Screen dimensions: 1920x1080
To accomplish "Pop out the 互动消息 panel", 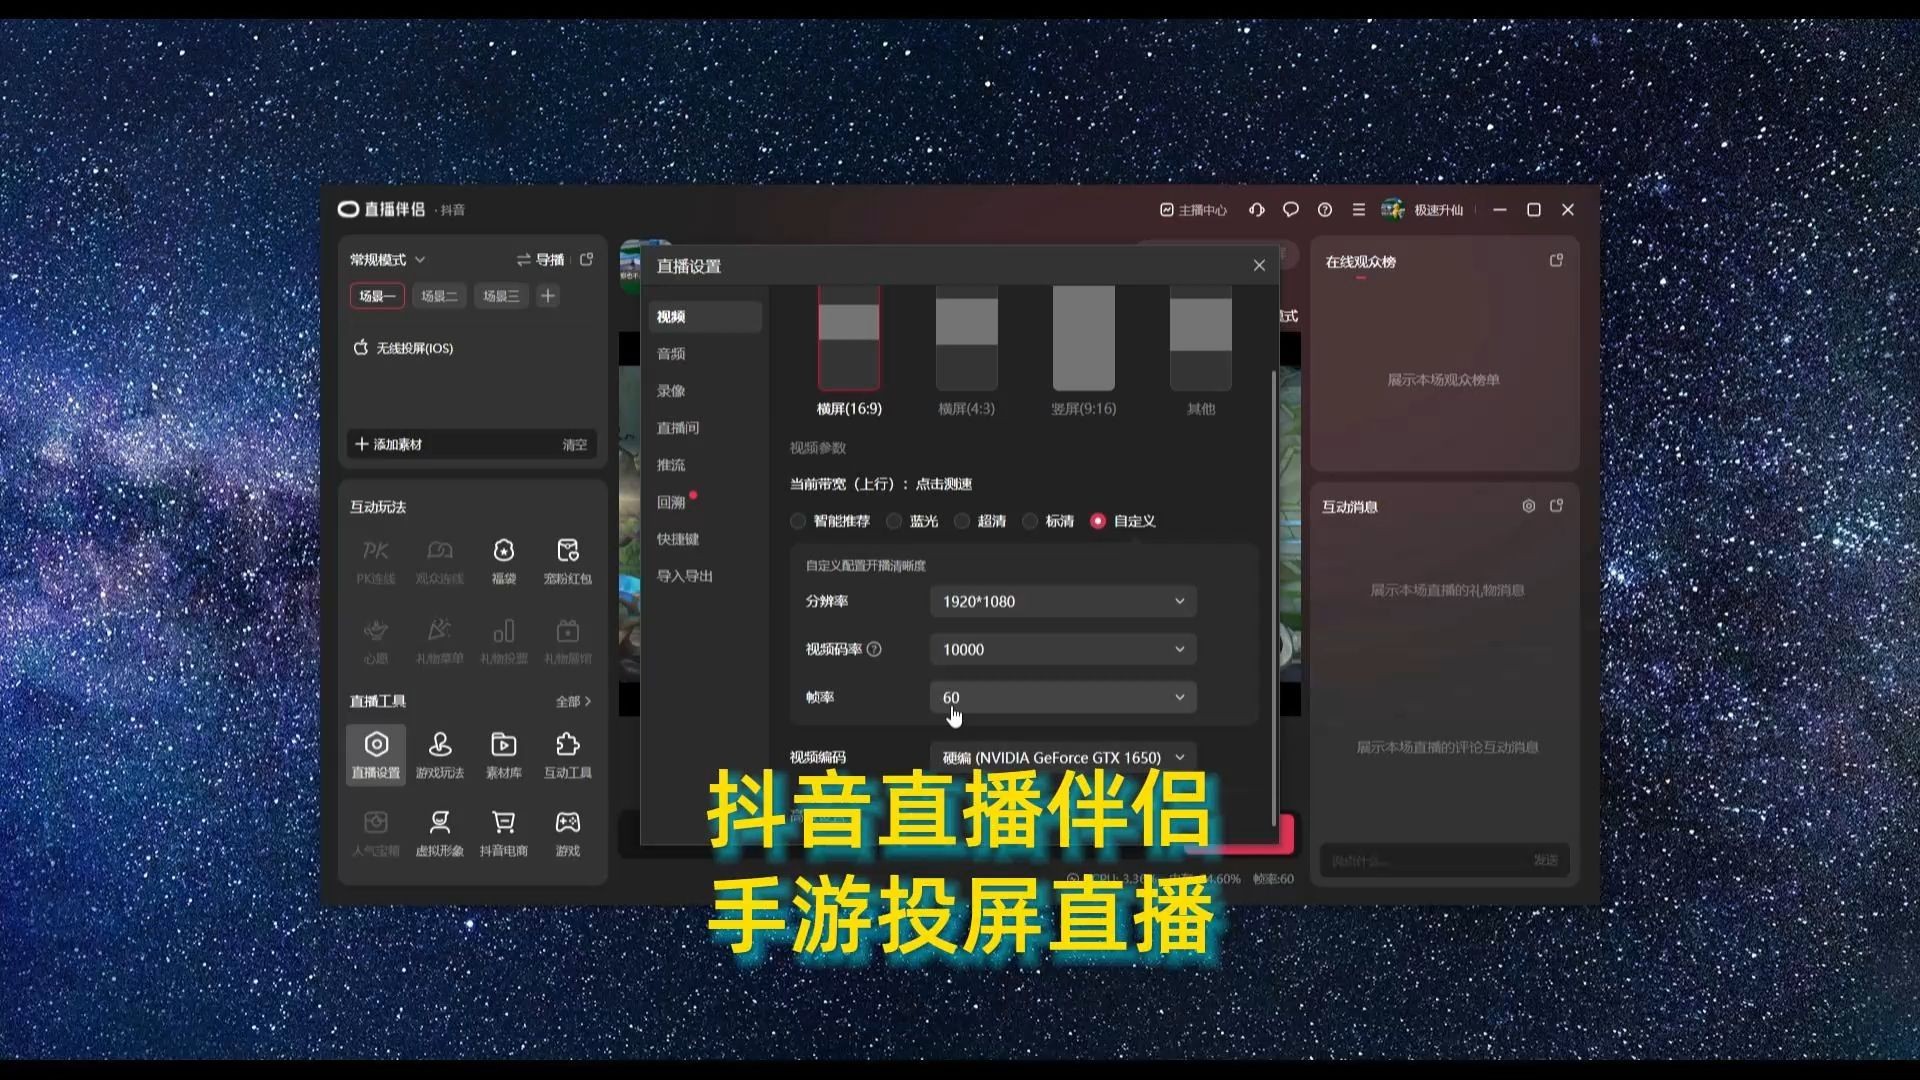I will click(x=1556, y=506).
